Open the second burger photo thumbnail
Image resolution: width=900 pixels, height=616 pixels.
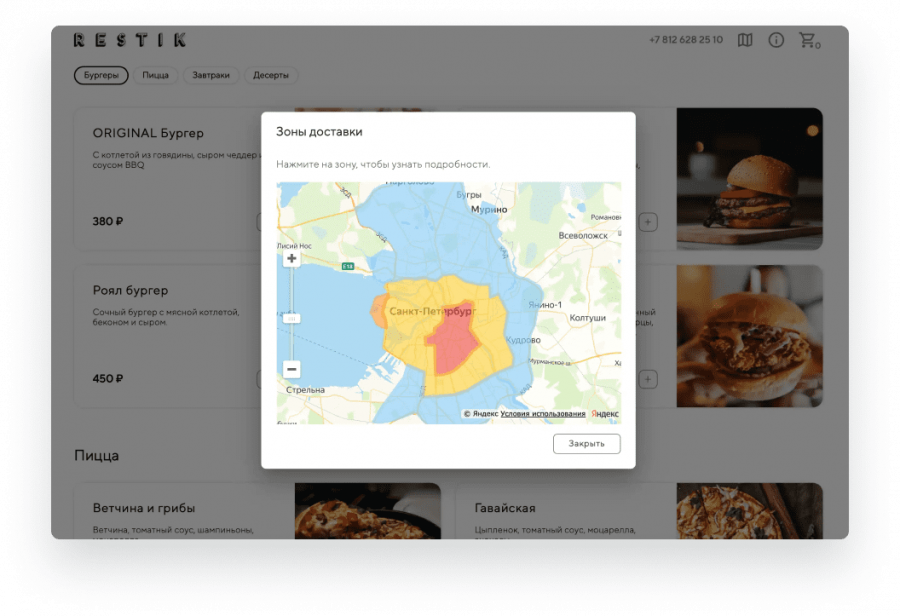750,336
